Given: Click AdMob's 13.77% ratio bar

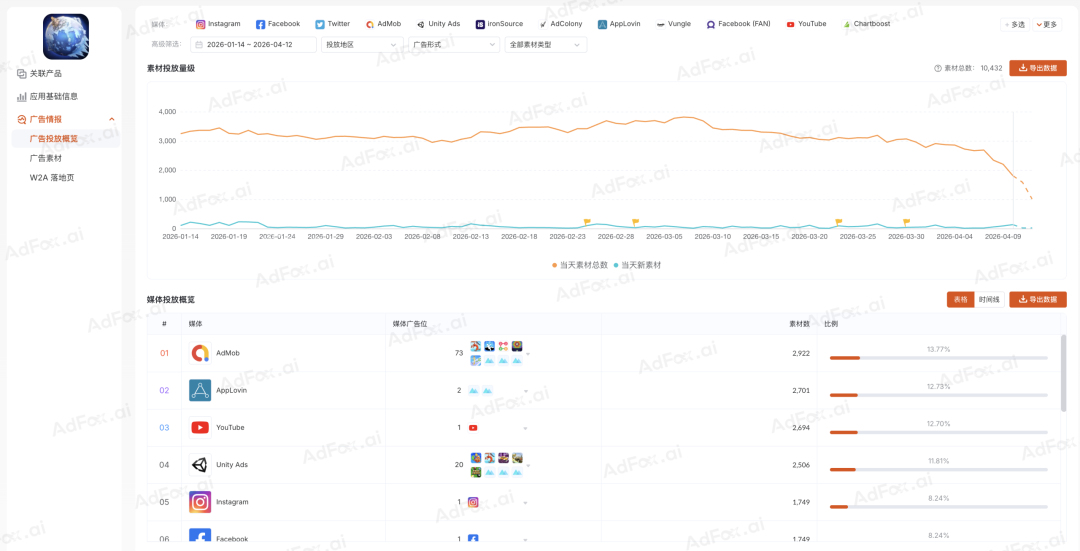Looking at the screenshot, I should 938,357.
